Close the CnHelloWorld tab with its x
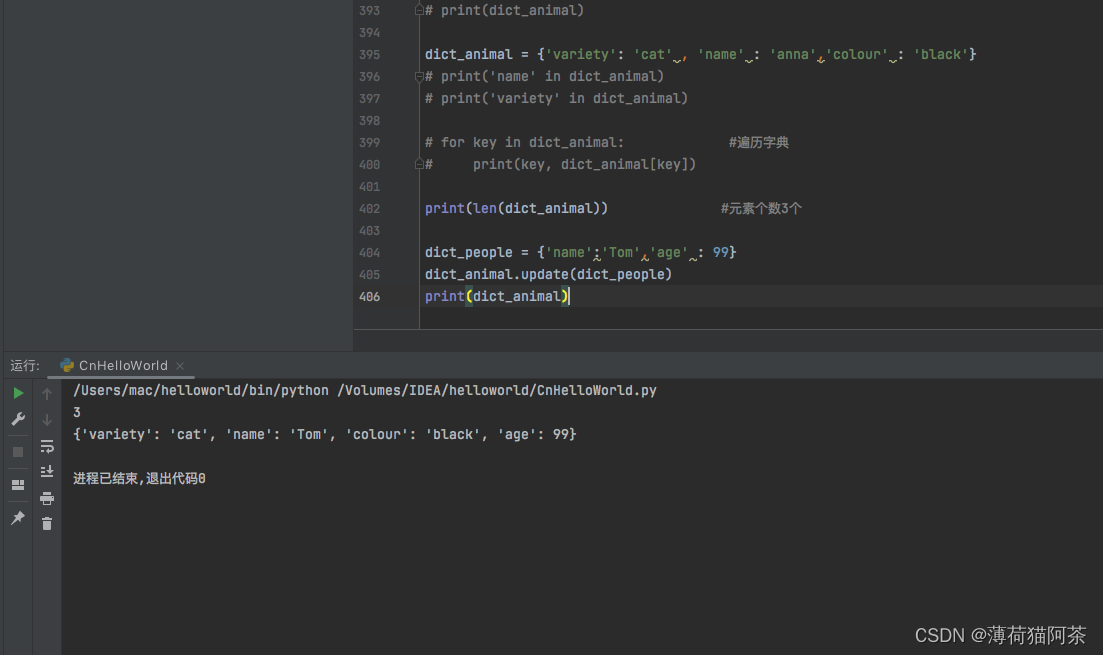The height and width of the screenshot is (655, 1103). pos(179,366)
